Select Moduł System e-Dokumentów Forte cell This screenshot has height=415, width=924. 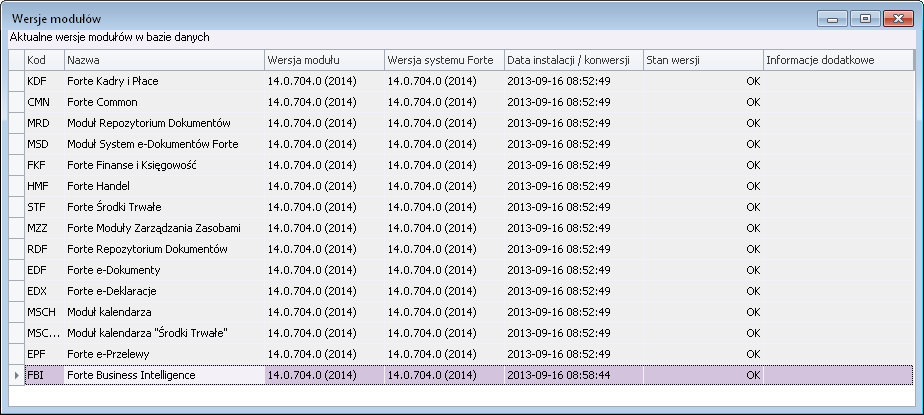click(164, 144)
